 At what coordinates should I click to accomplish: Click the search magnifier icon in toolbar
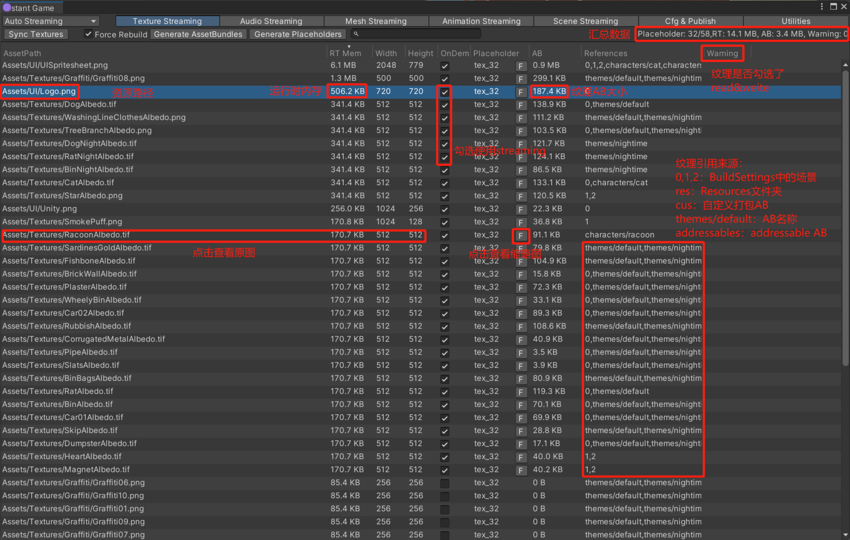[356, 34]
